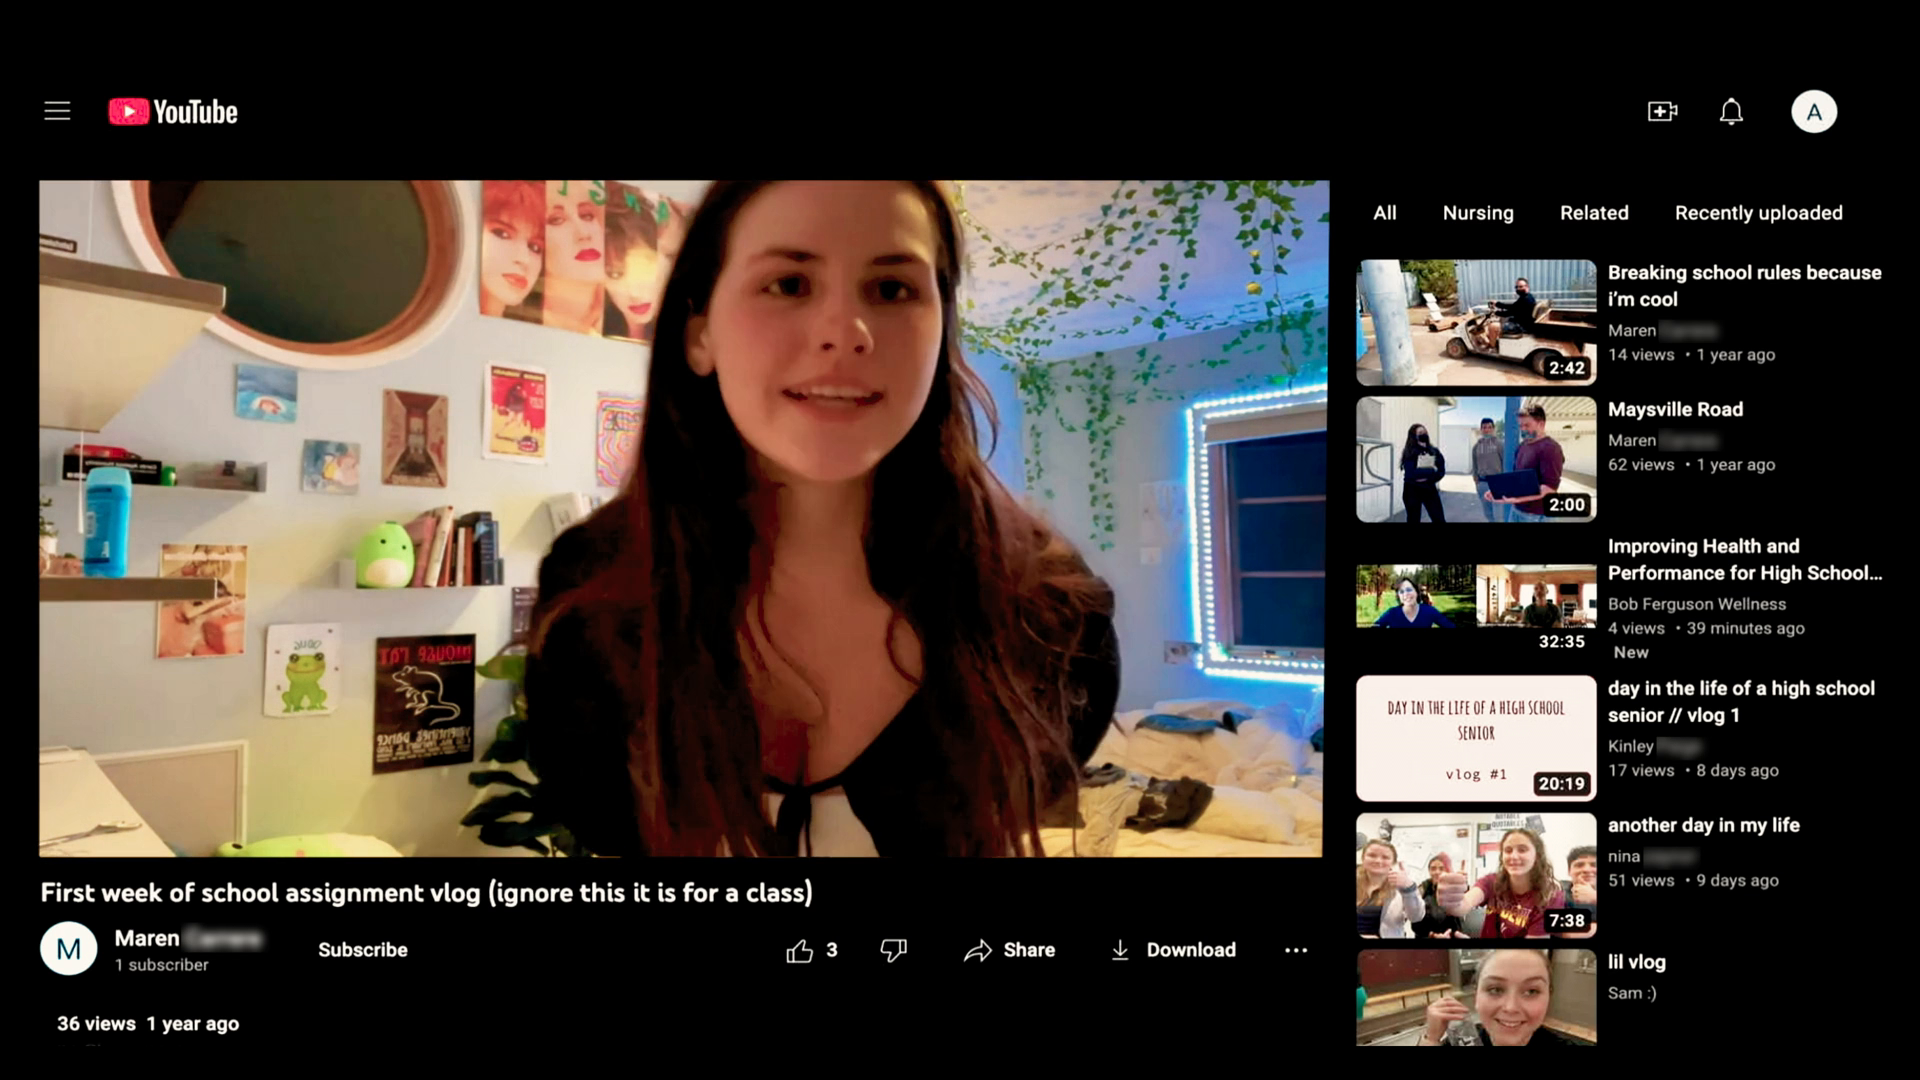1920x1080 pixels.
Task: Open the Bob Ferguson Wellness channel link
Action: coord(1696,604)
